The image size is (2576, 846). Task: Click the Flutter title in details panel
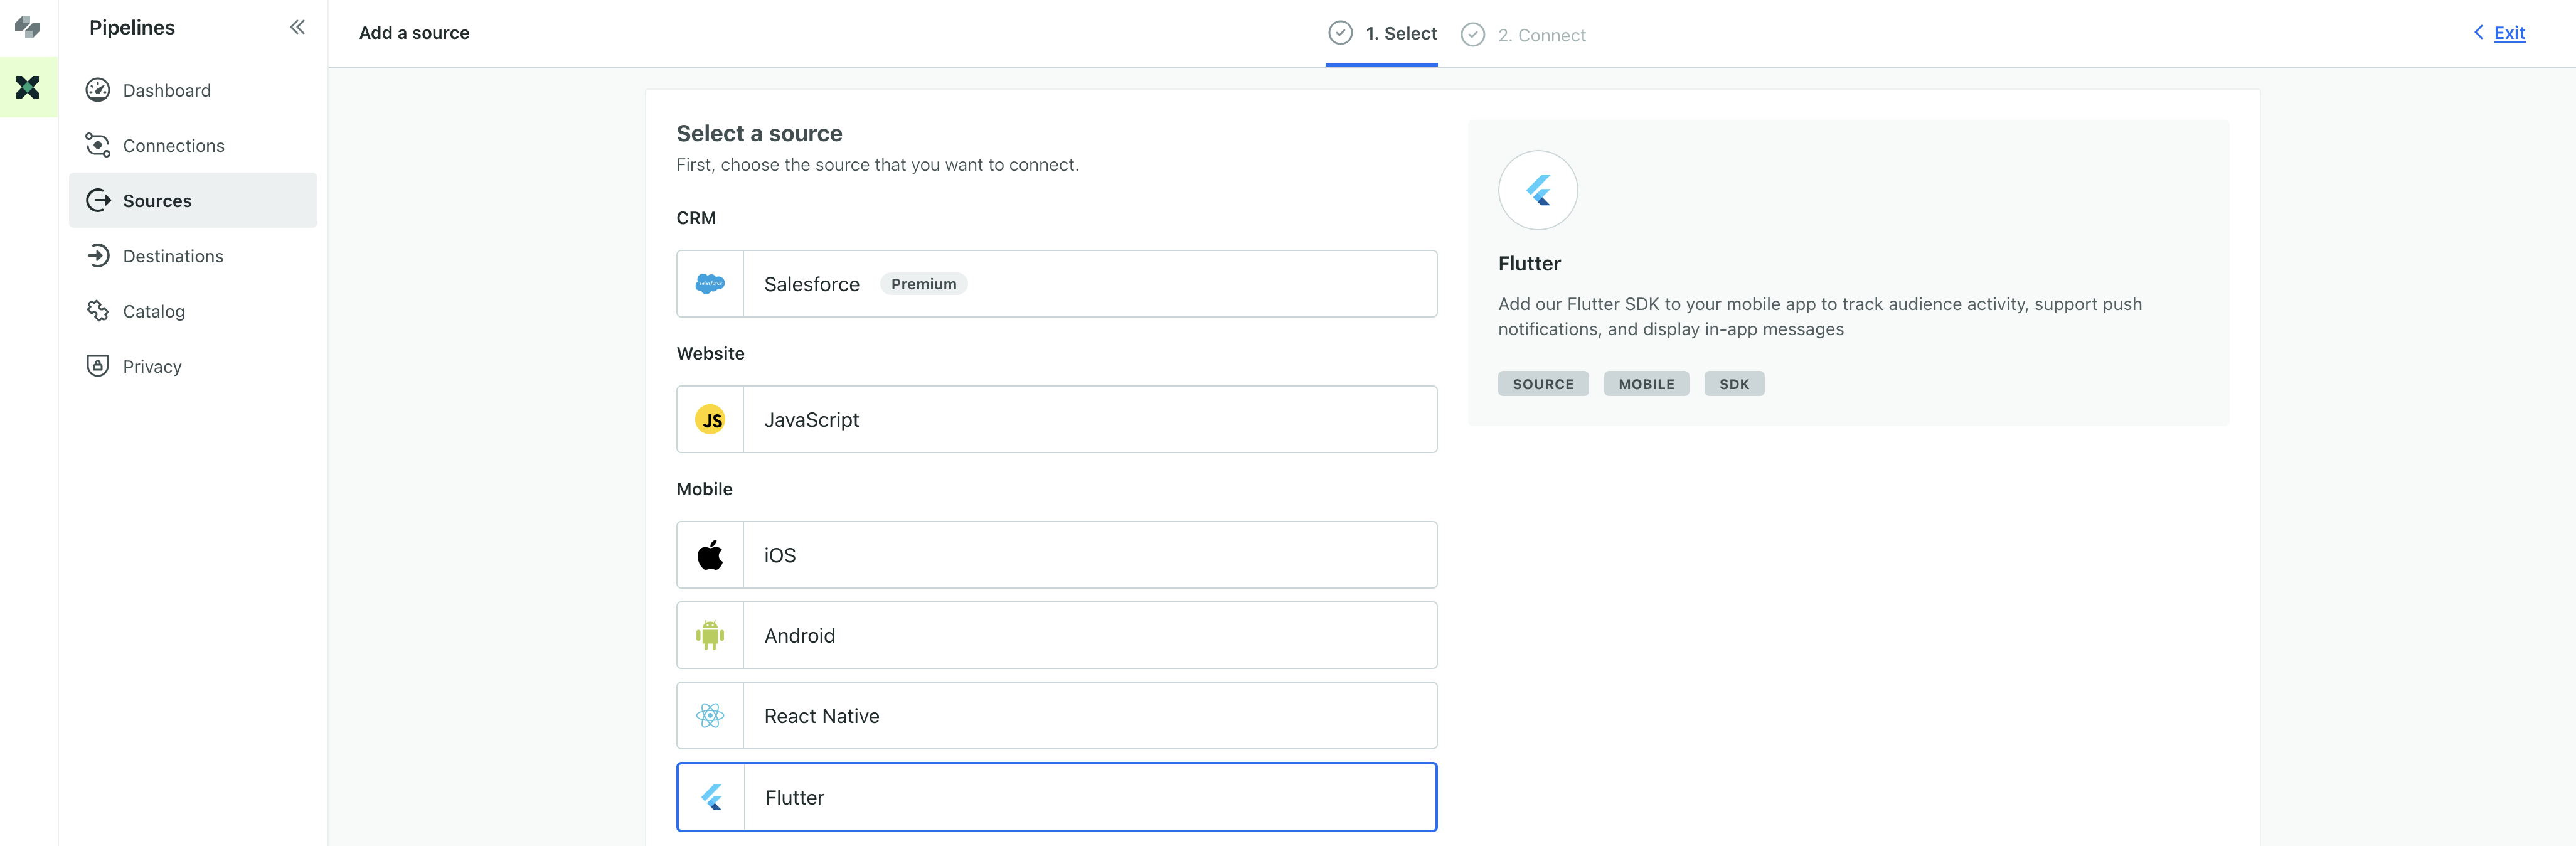pos(1529,264)
